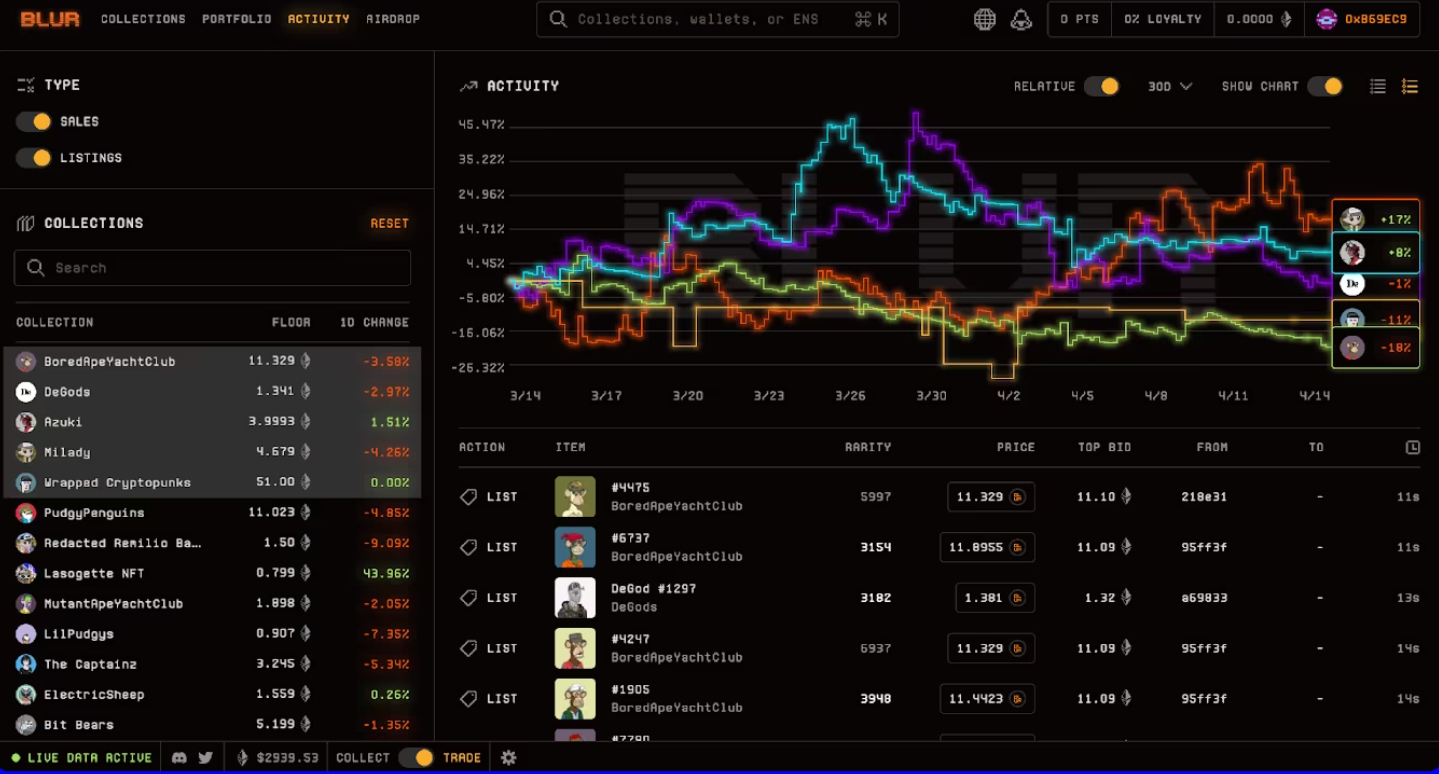Switch the Collect/Trade mode toggle
1439x774 pixels.
(415, 758)
